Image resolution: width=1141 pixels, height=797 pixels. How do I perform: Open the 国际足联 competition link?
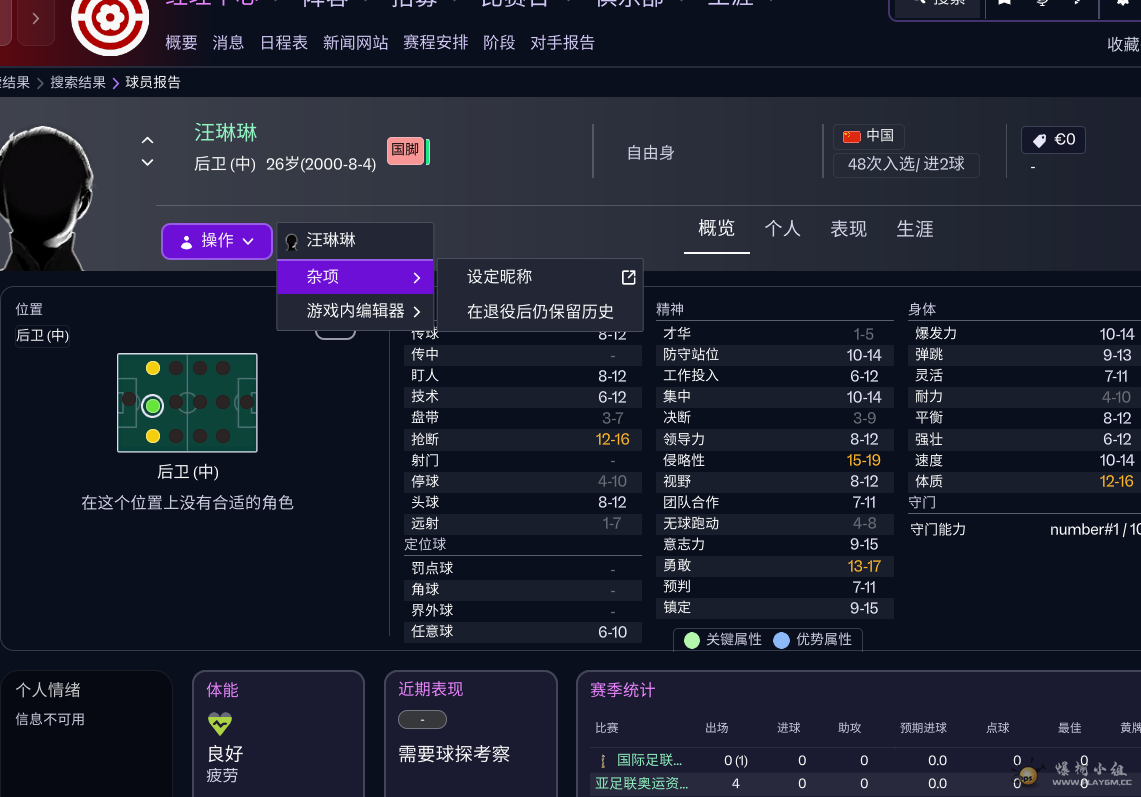click(x=649, y=761)
